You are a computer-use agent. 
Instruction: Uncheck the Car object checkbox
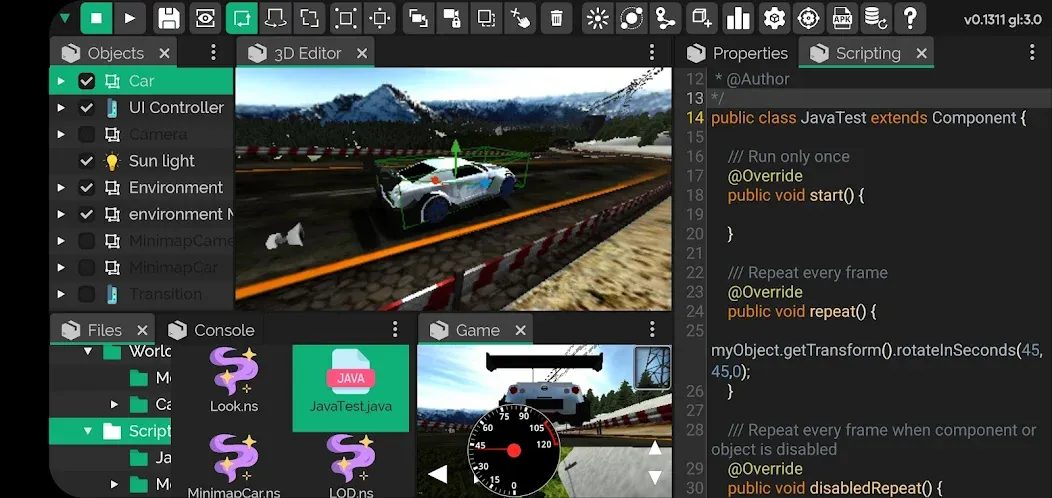click(x=87, y=81)
